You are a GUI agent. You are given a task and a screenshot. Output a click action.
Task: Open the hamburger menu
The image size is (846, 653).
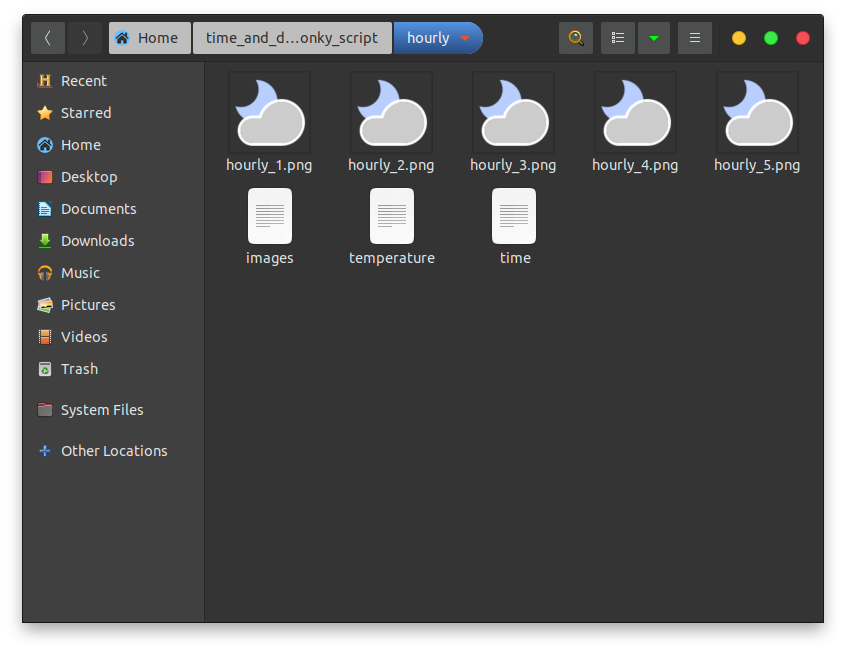695,38
